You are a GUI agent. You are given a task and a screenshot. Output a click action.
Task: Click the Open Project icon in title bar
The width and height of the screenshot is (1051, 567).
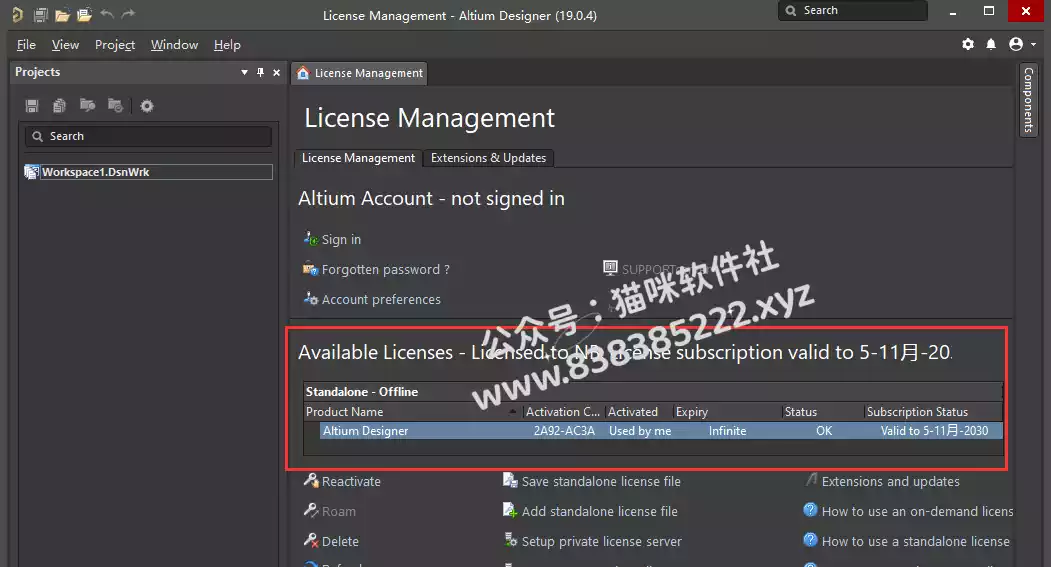[x=84, y=14]
